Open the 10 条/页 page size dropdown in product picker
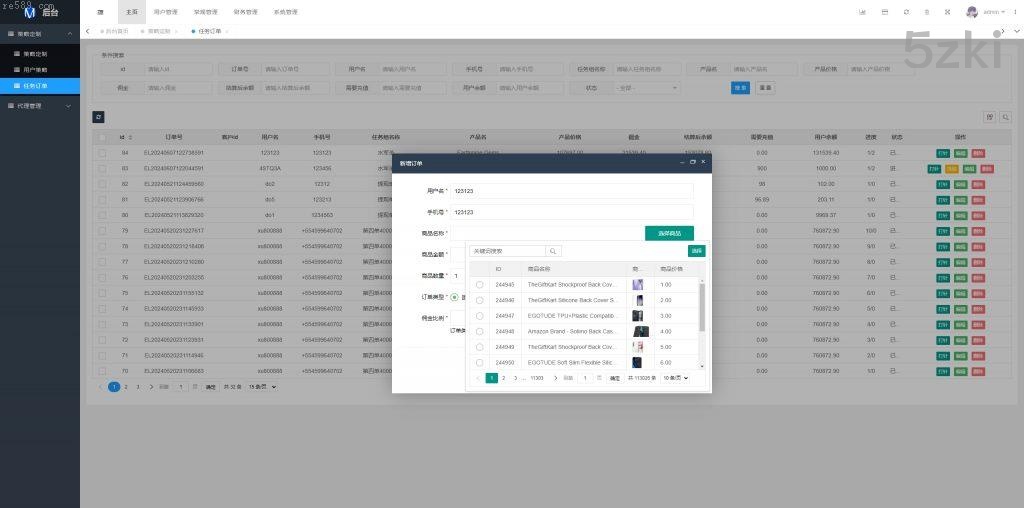 675,378
